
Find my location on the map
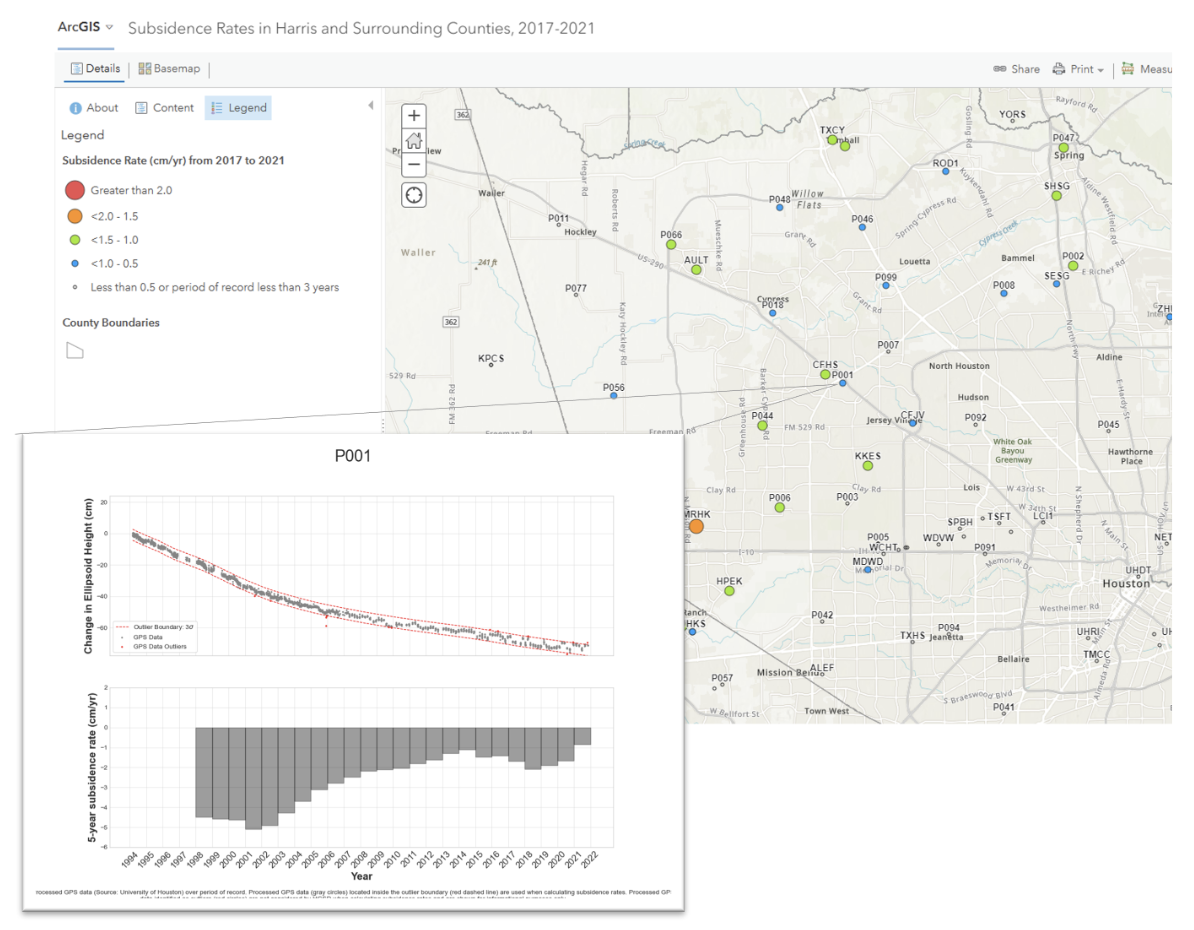click(x=413, y=196)
